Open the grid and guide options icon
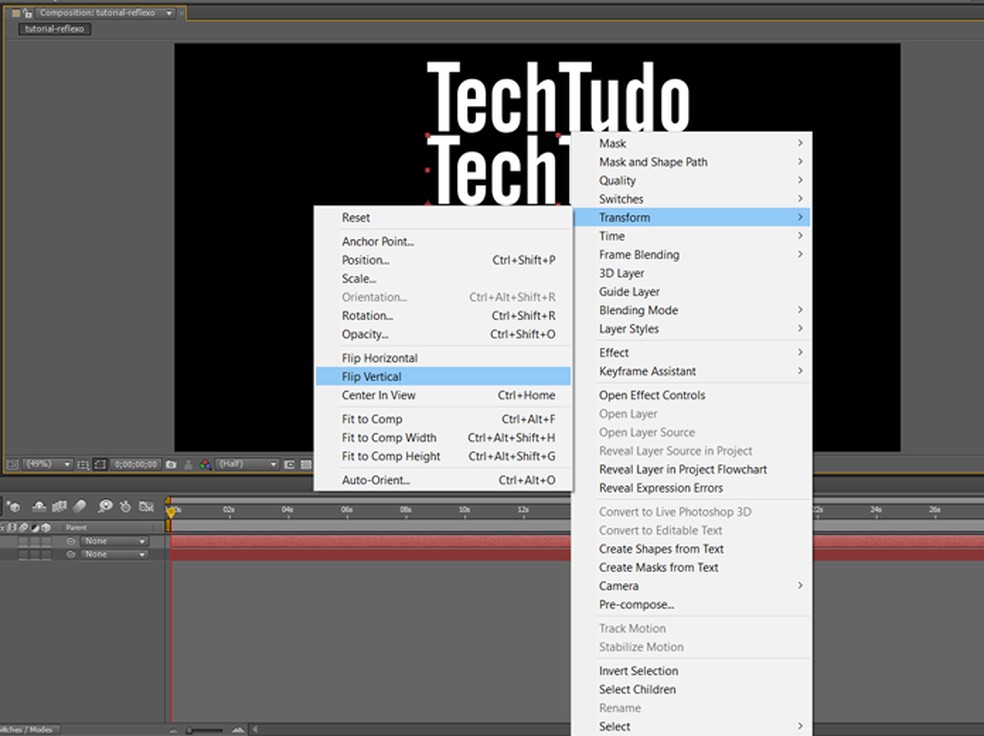Image resolution: width=984 pixels, height=736 pixels. [x=83, y=465]
